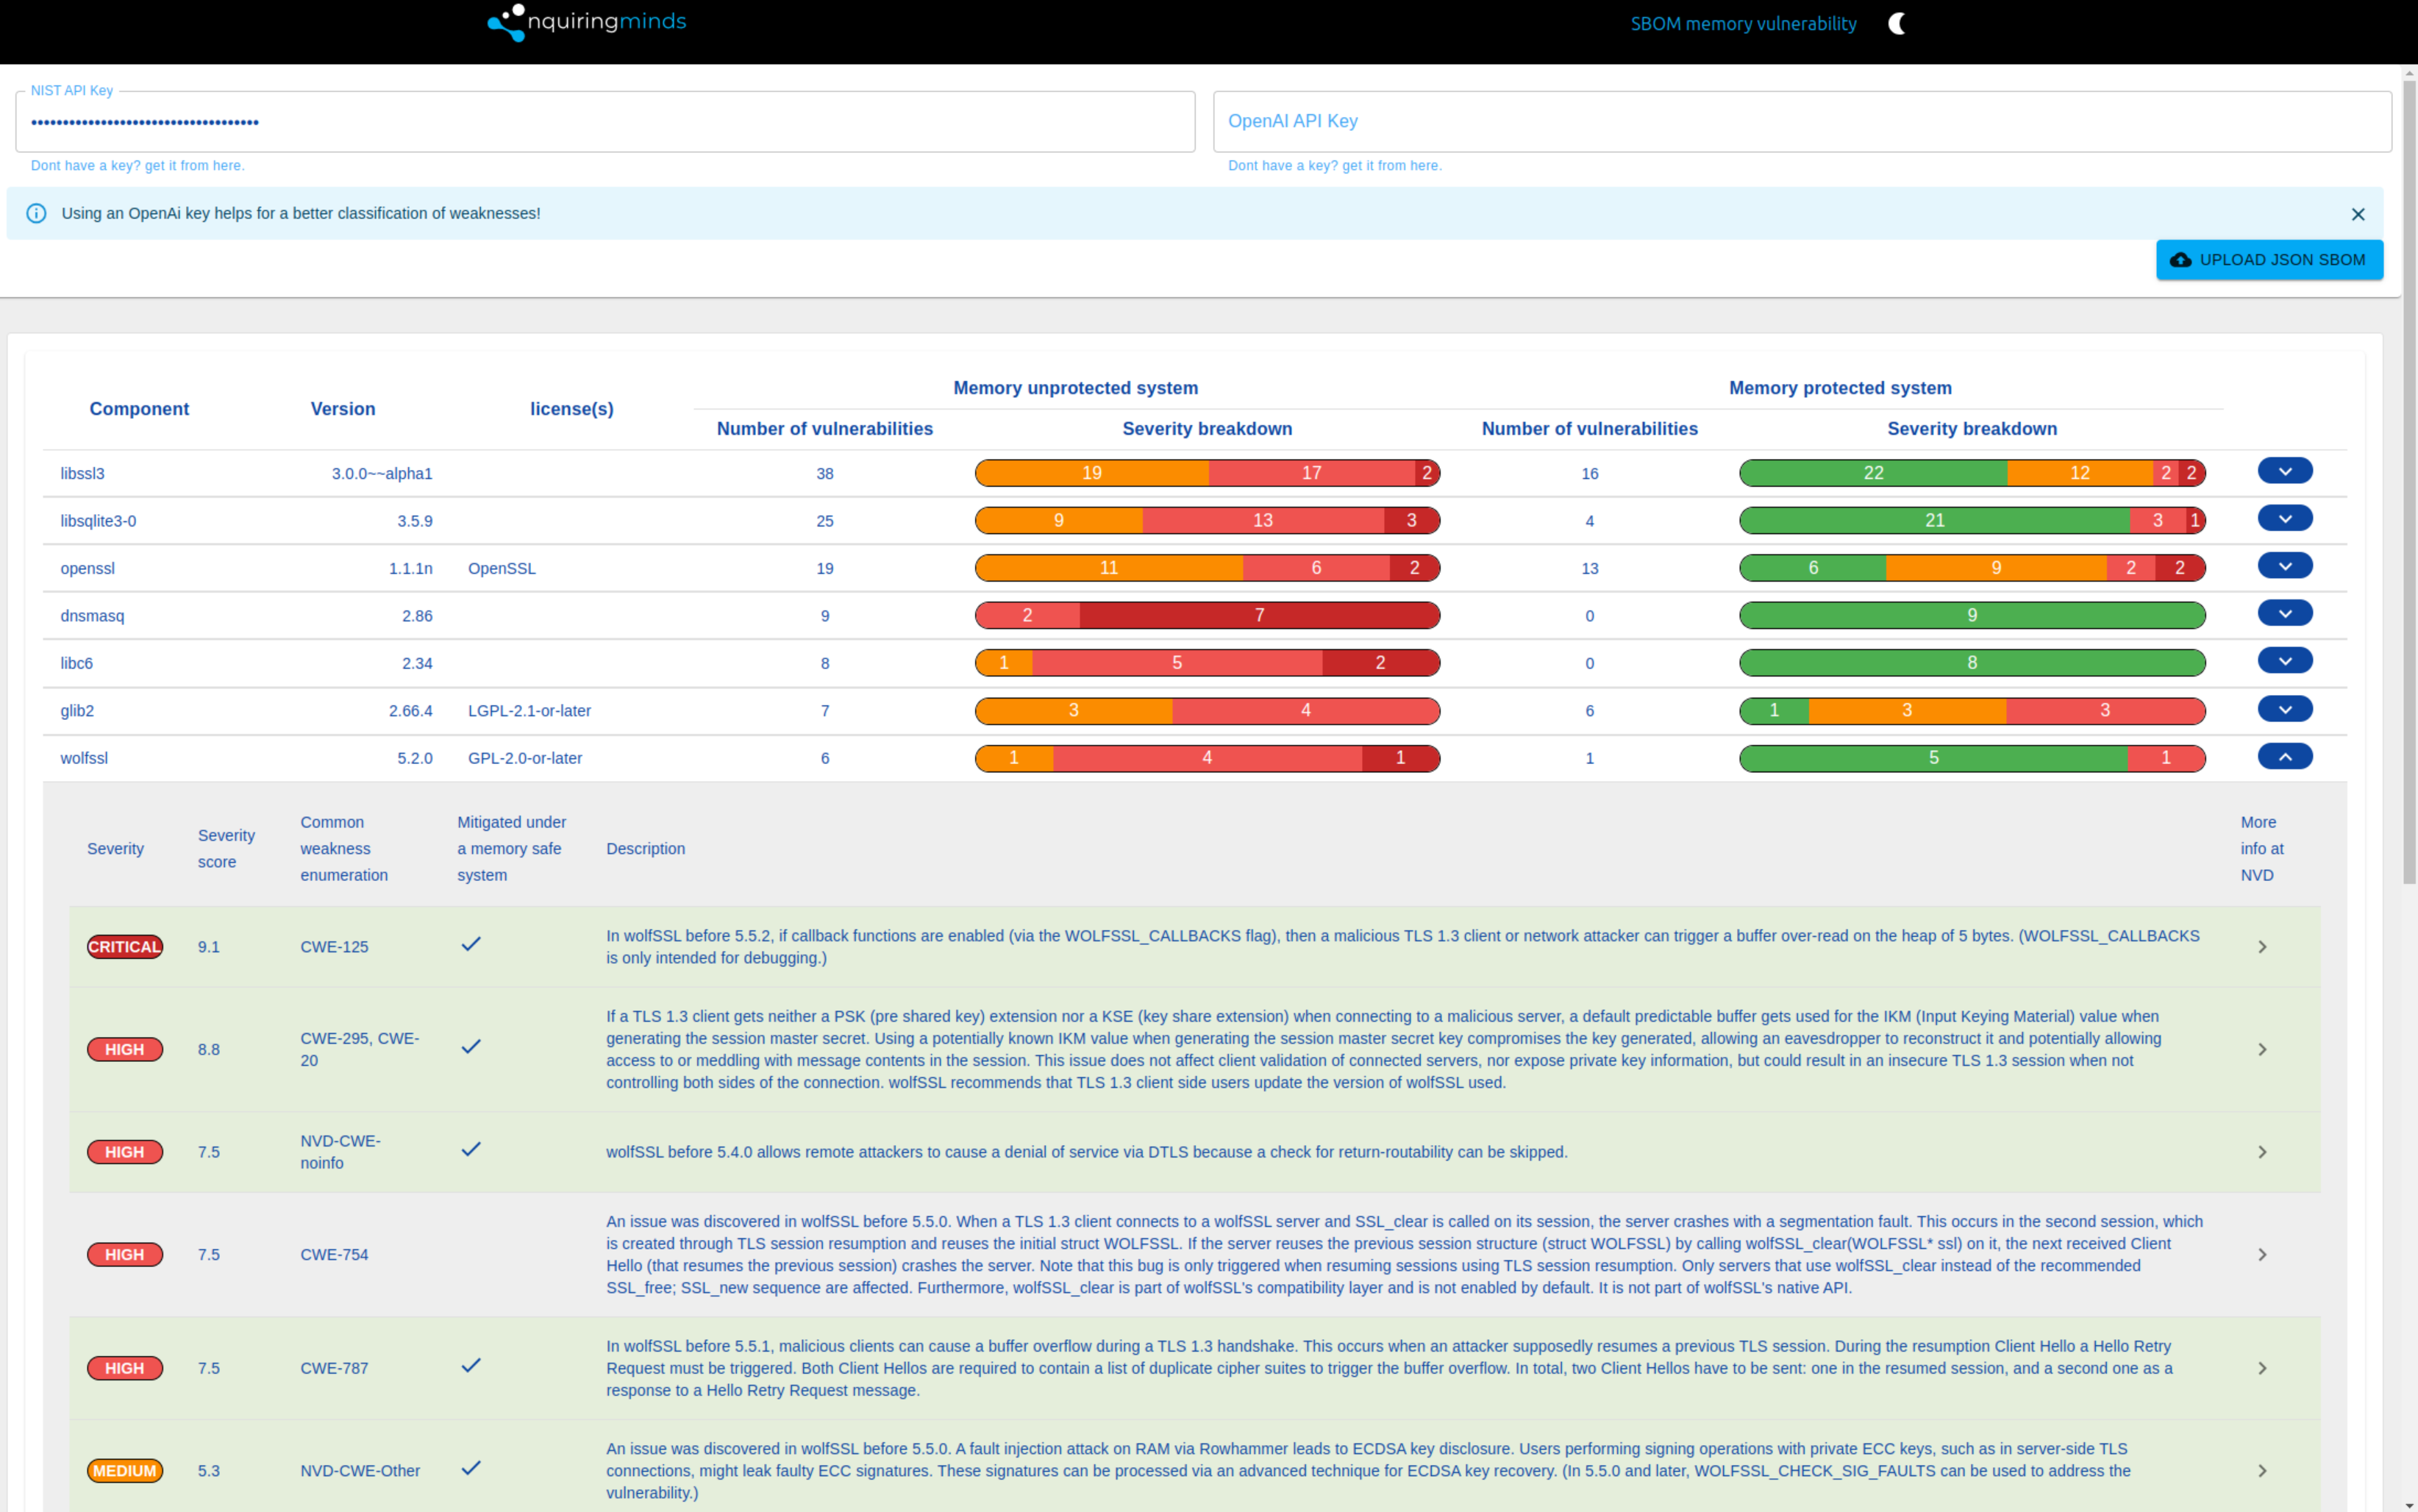Click OpenSSL license text
The image size is (2418, 1512).
point(502,569)
